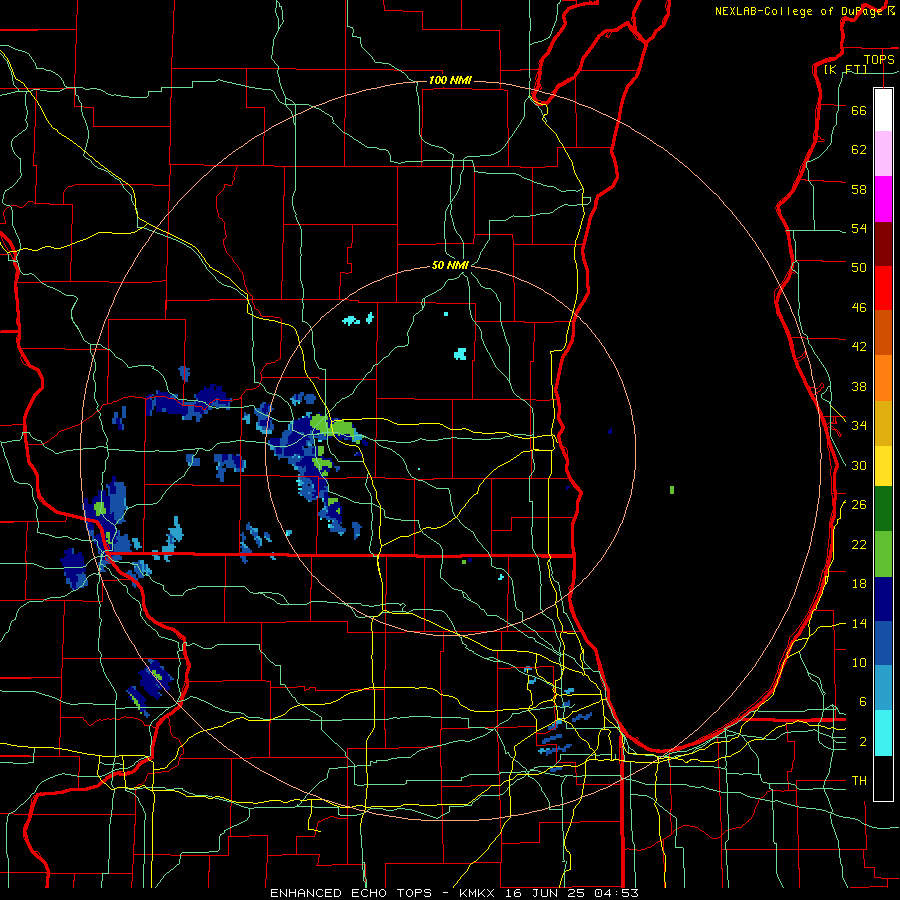Click the TH legend label
Screen dimensions: 900x900
tap(859, 781)
